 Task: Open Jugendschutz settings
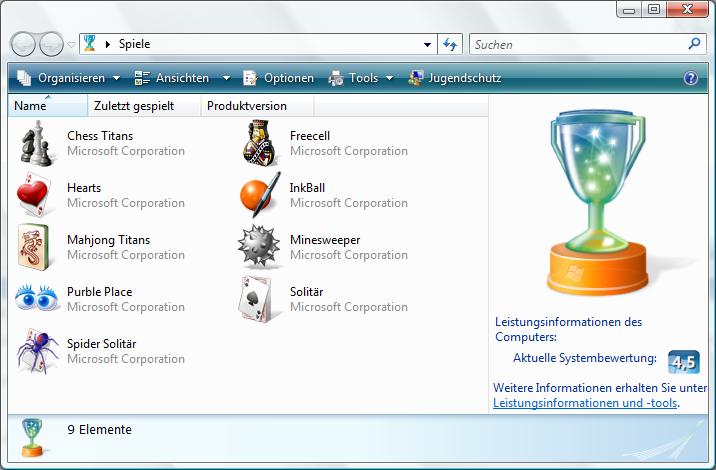point(464,78)
